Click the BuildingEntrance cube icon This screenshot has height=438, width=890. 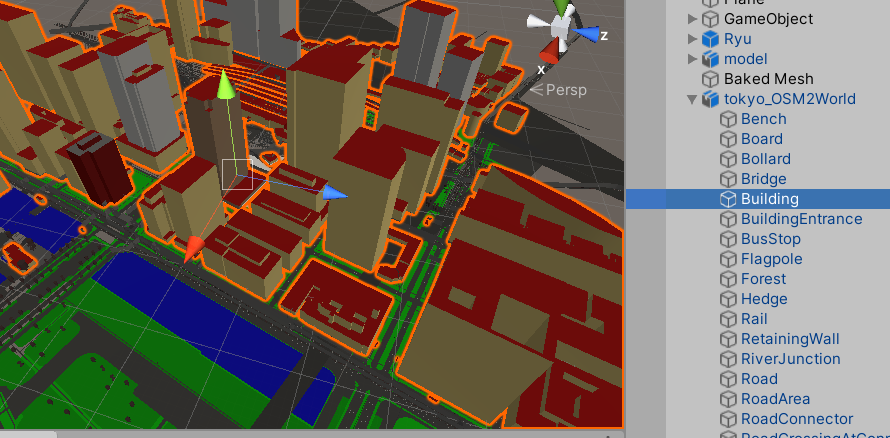click(728, 219)
